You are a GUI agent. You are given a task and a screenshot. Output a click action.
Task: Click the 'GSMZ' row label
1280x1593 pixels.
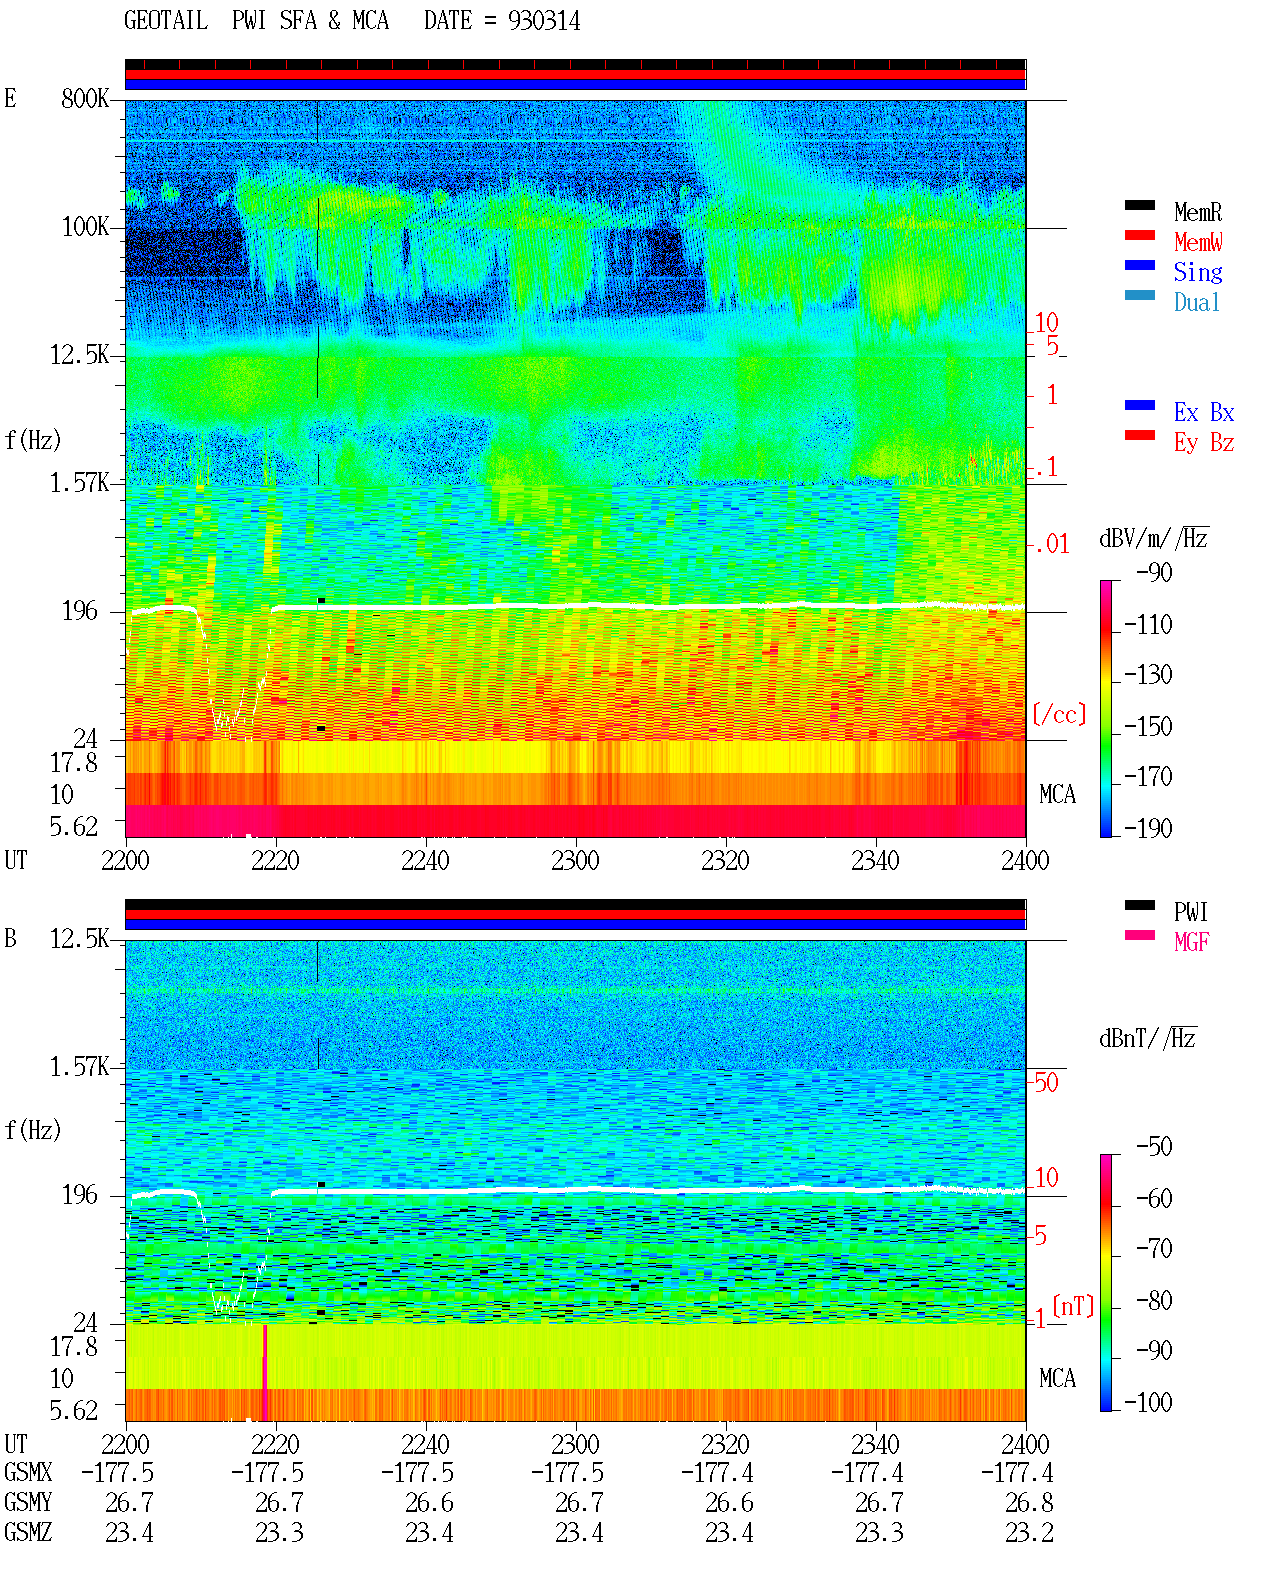tap(28, 1533)
